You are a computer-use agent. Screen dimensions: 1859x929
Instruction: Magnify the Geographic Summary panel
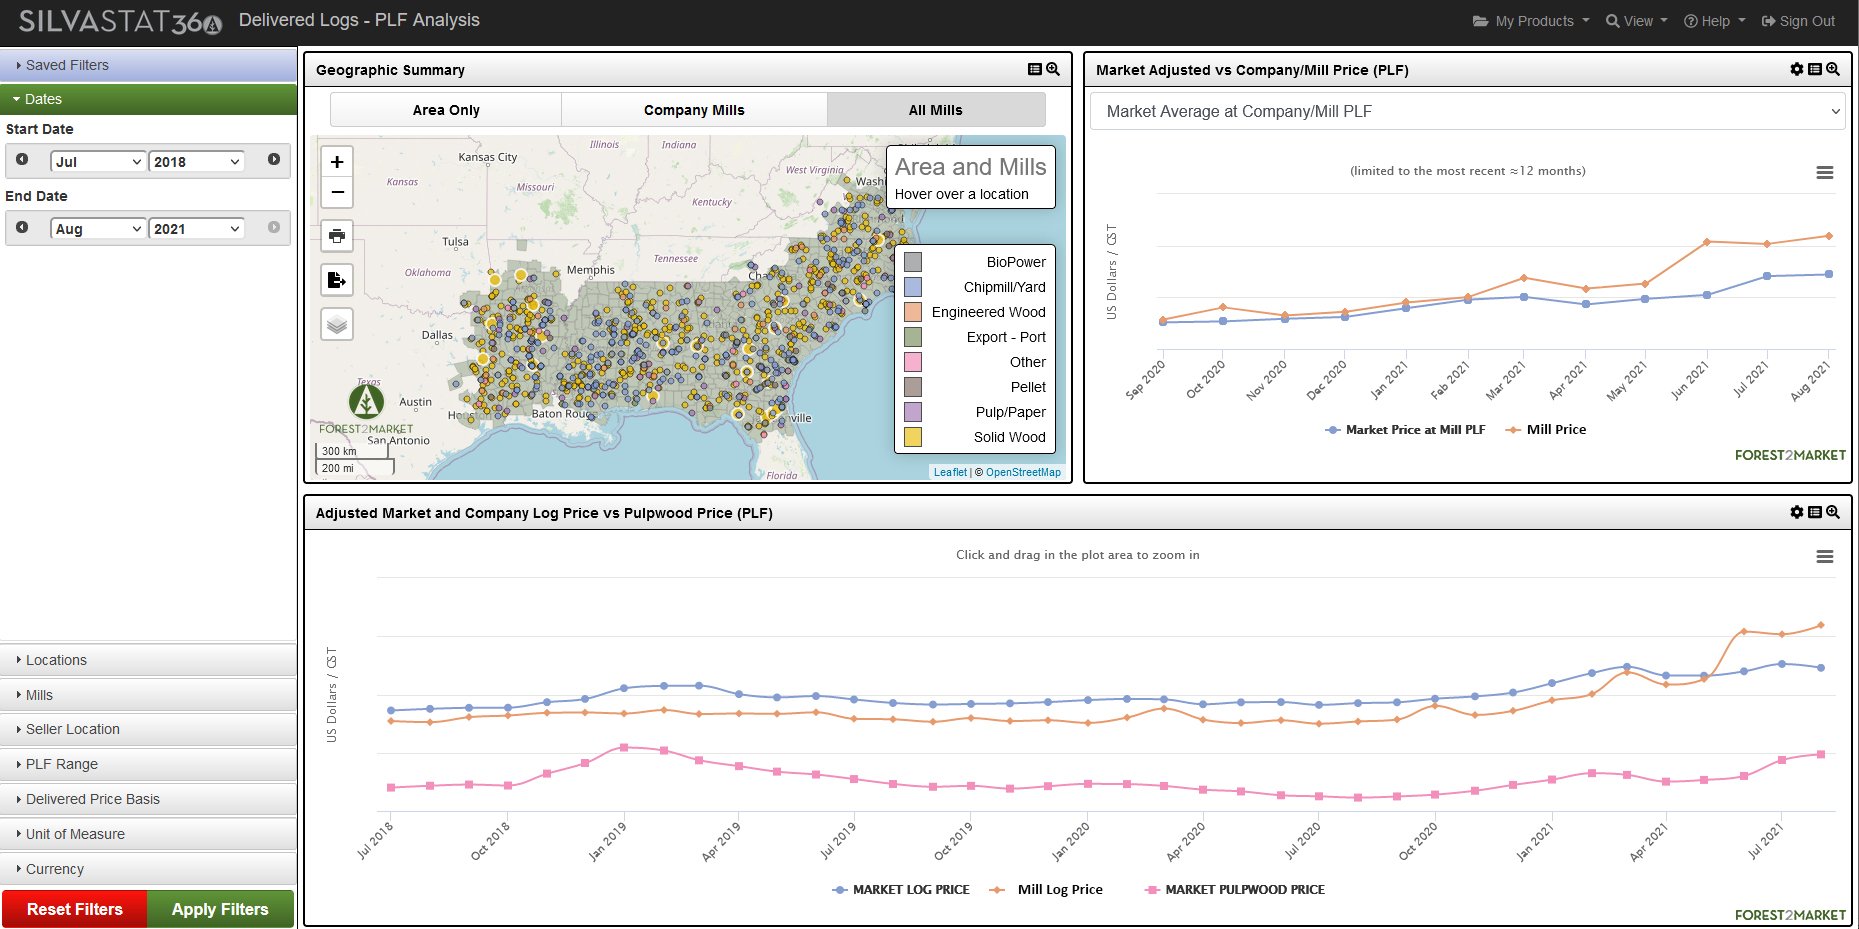pos(1053,70)
